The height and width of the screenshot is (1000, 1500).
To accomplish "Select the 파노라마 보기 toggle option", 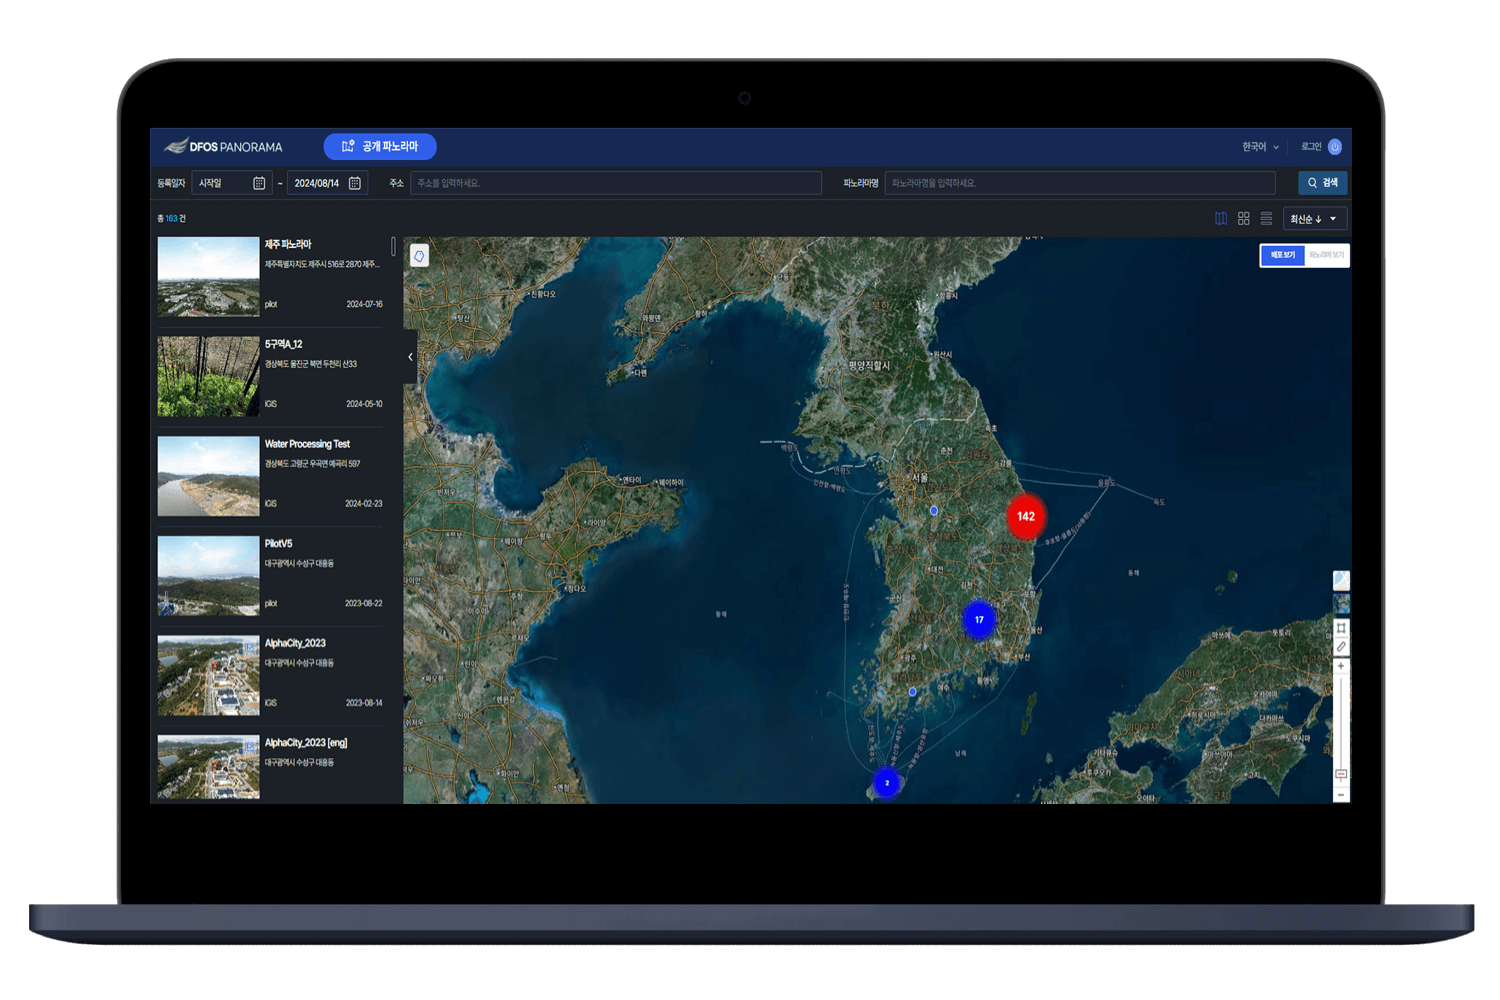I will [1326, 255].
